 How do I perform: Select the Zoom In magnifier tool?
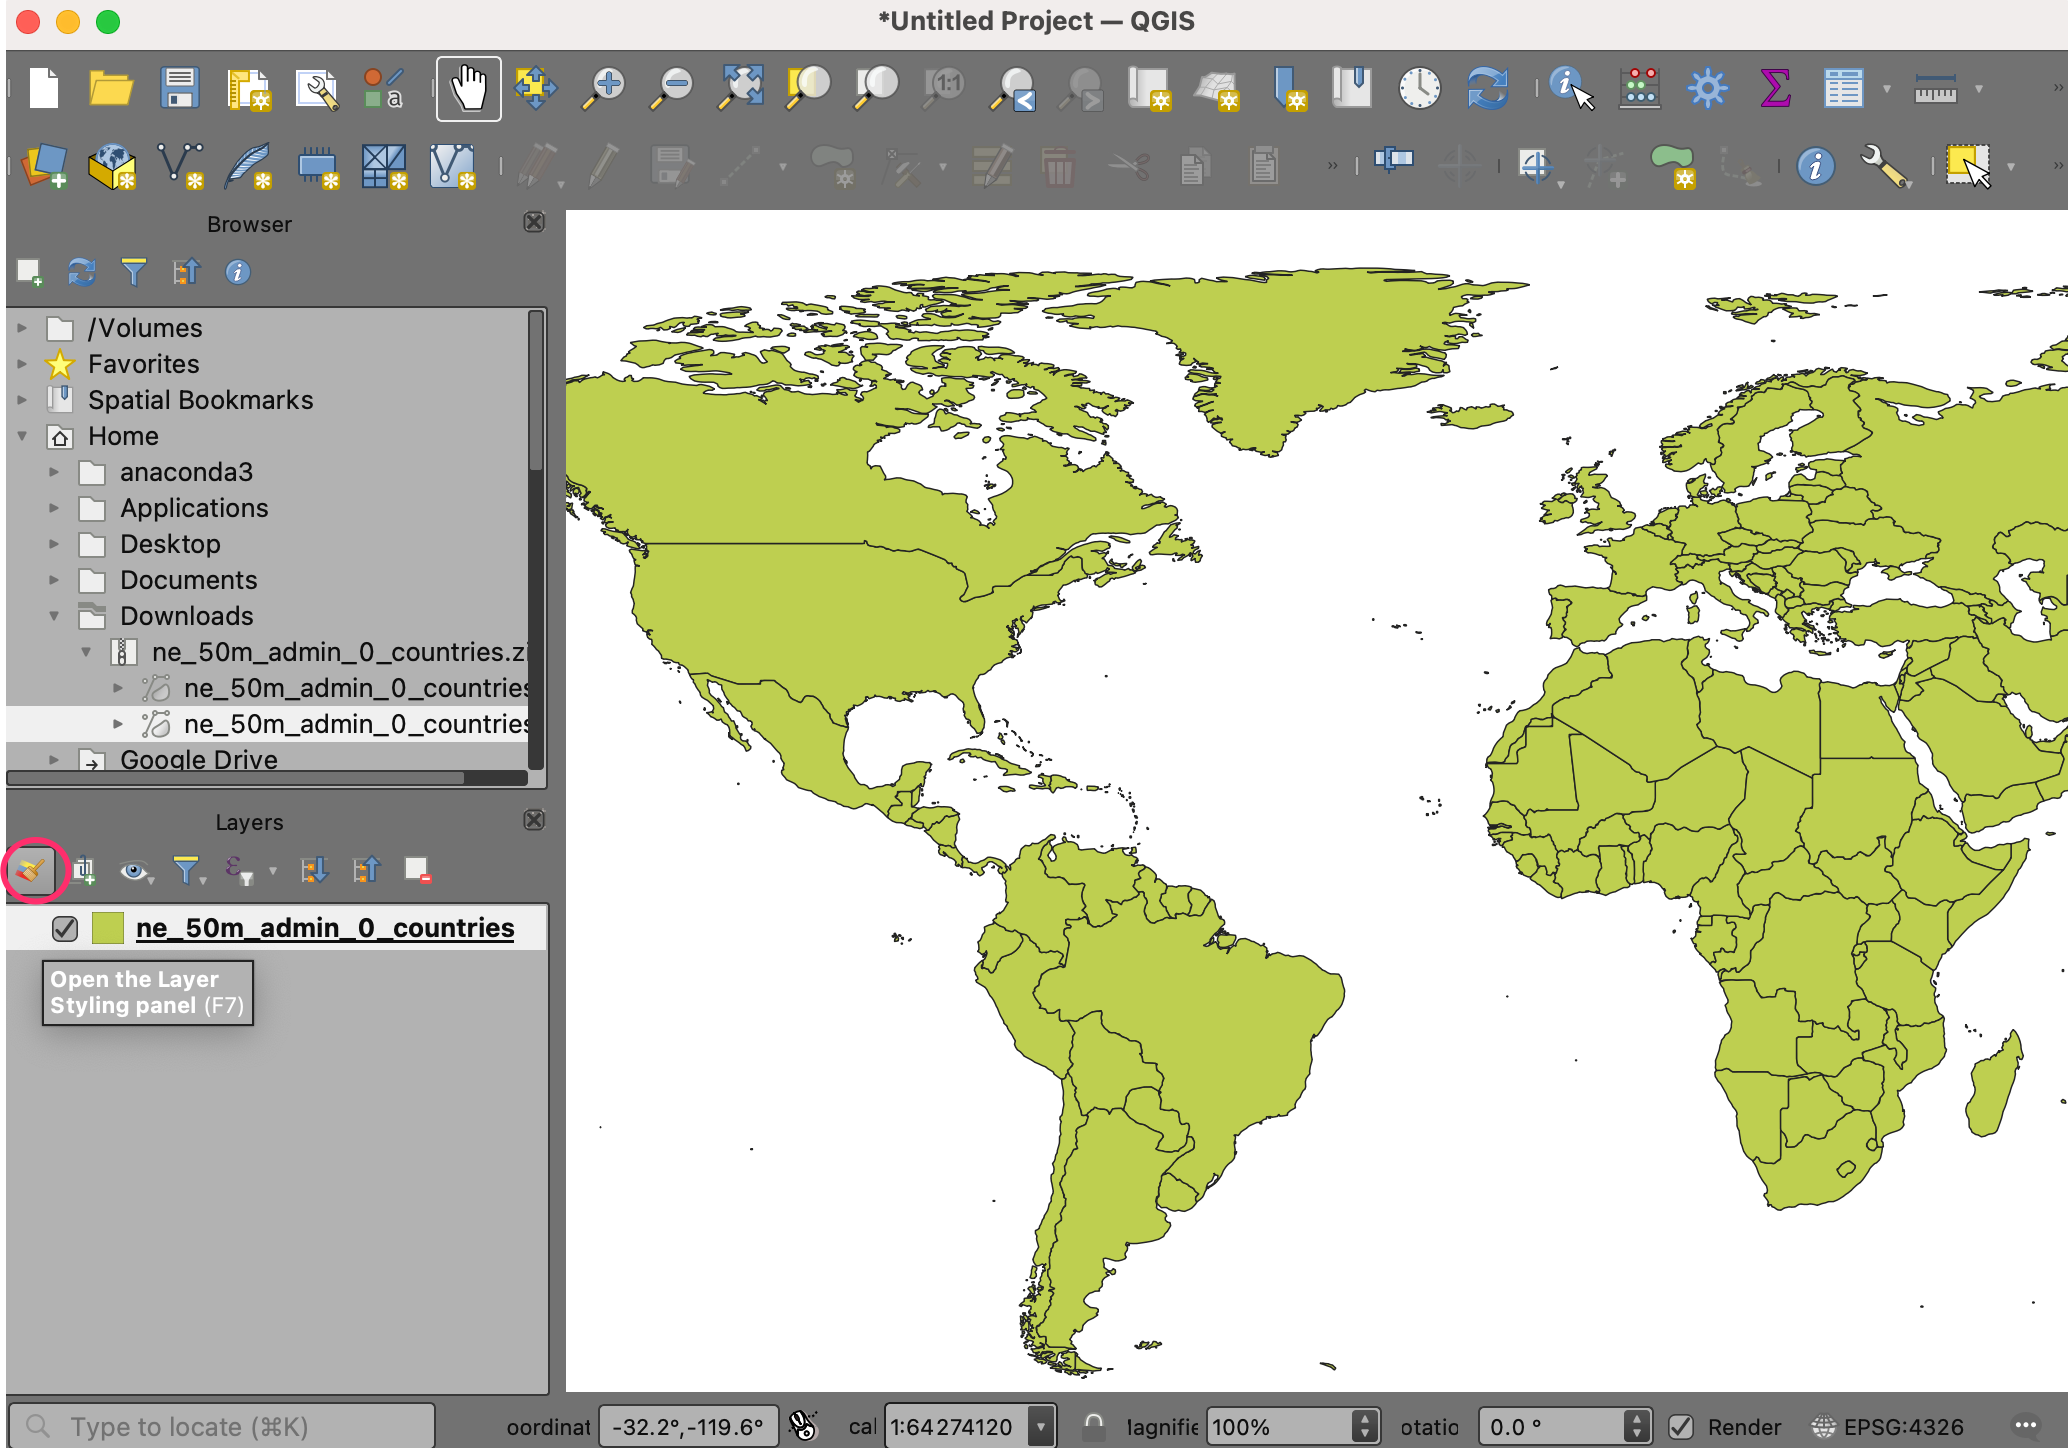point(605,89)
